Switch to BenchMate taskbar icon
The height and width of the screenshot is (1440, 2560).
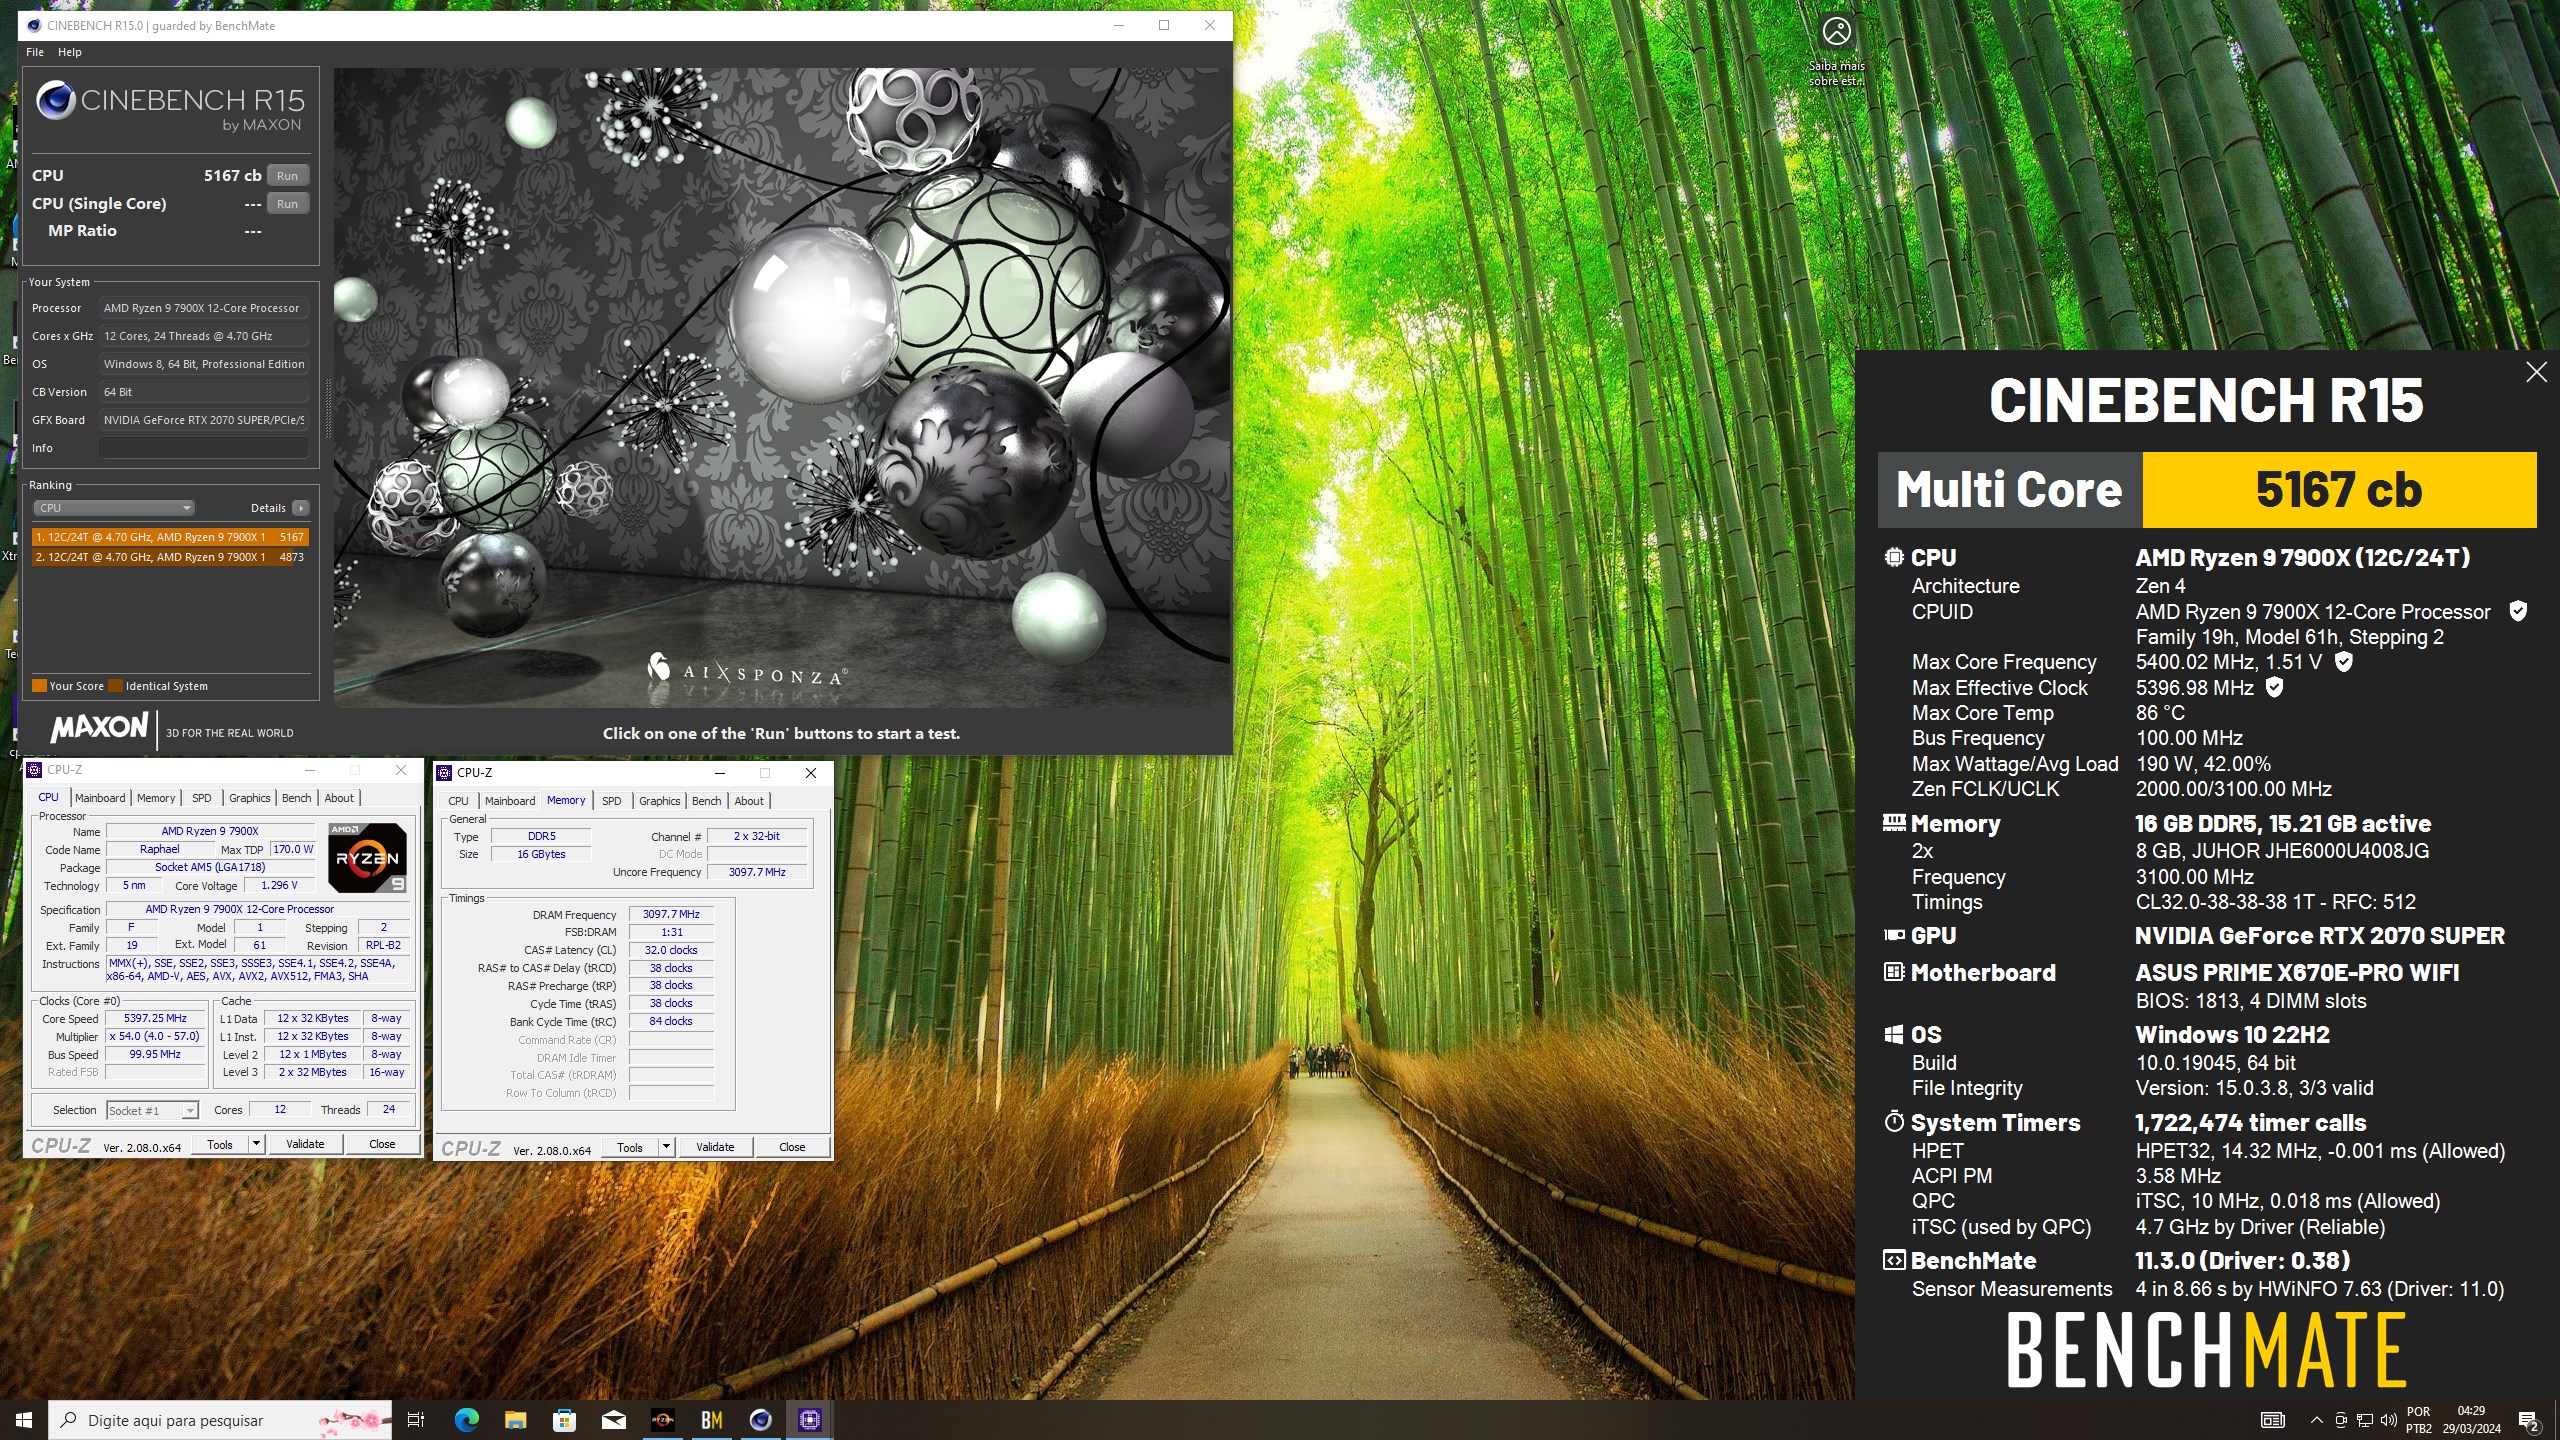click(x=711, y=1420)
